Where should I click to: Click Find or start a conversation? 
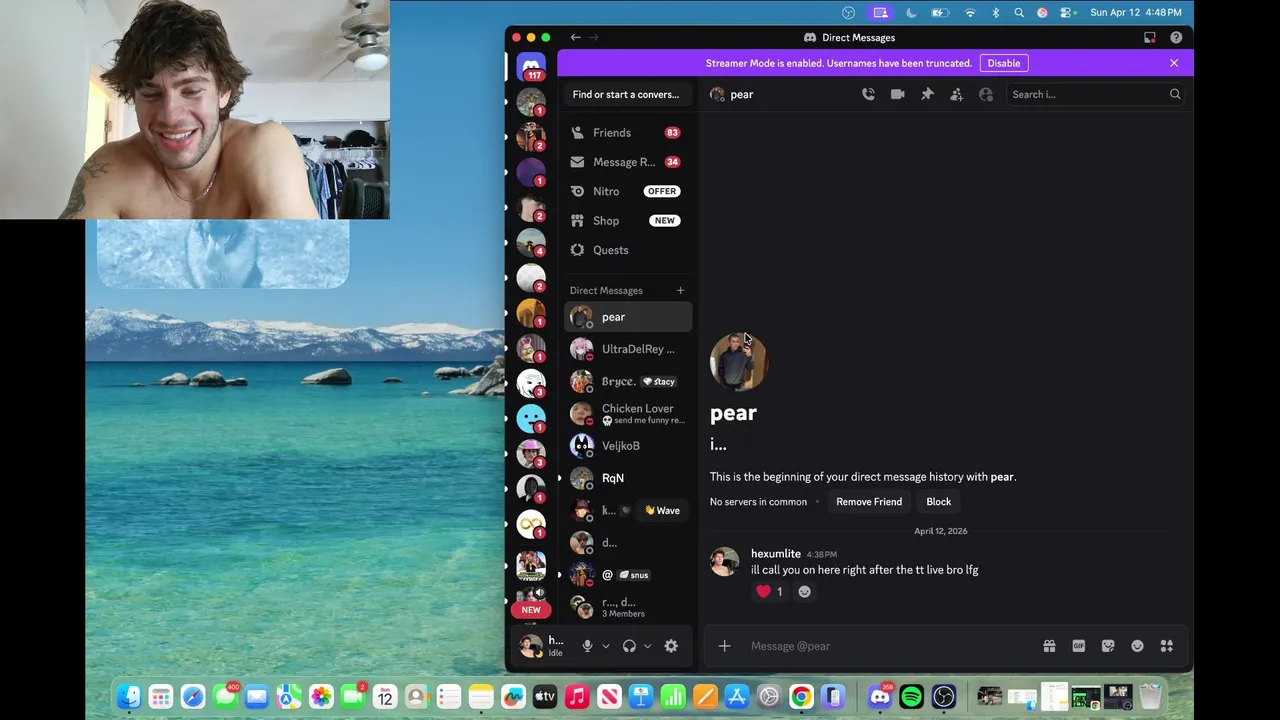coord(627,94)
